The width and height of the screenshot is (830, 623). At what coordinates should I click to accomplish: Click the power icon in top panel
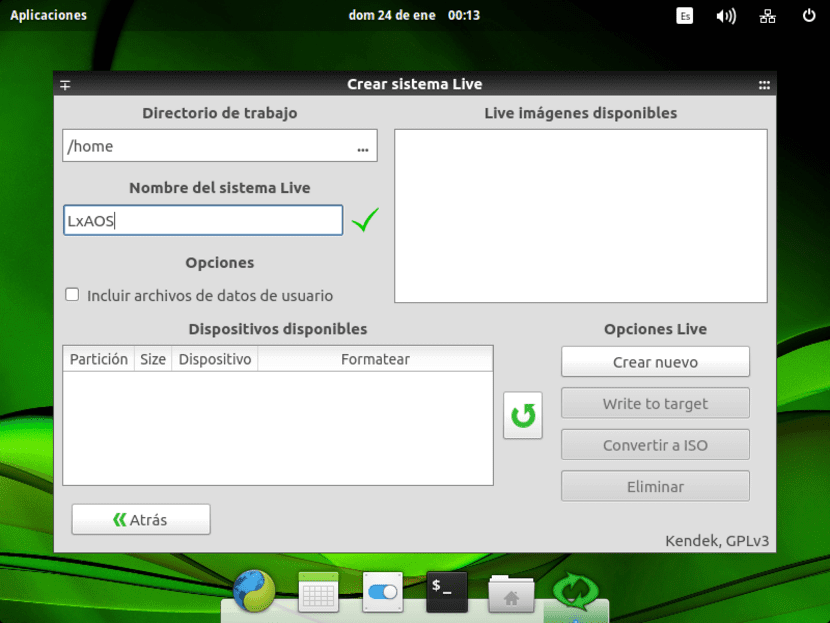[809, 16]
